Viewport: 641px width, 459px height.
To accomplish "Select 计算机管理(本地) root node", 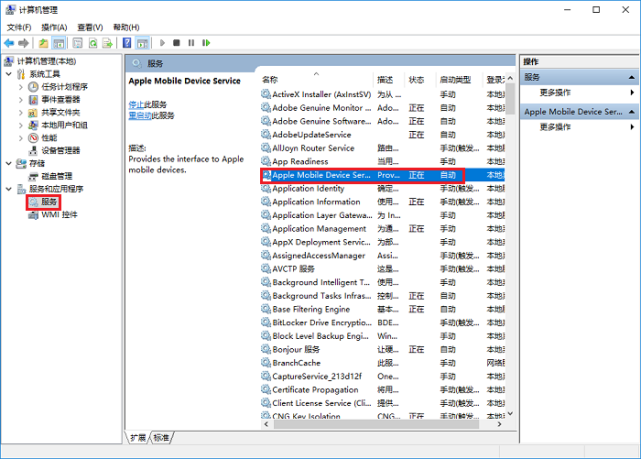I will click(46, 61).
